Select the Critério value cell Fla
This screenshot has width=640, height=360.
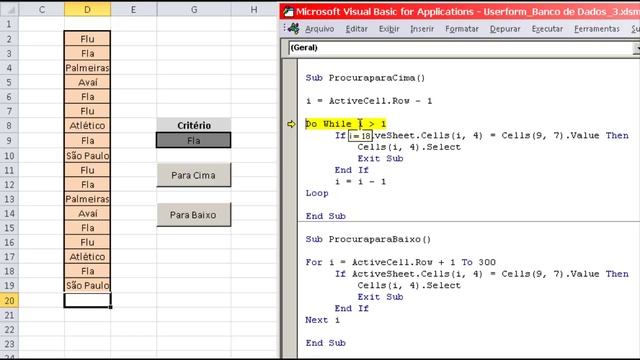[193, 140]
